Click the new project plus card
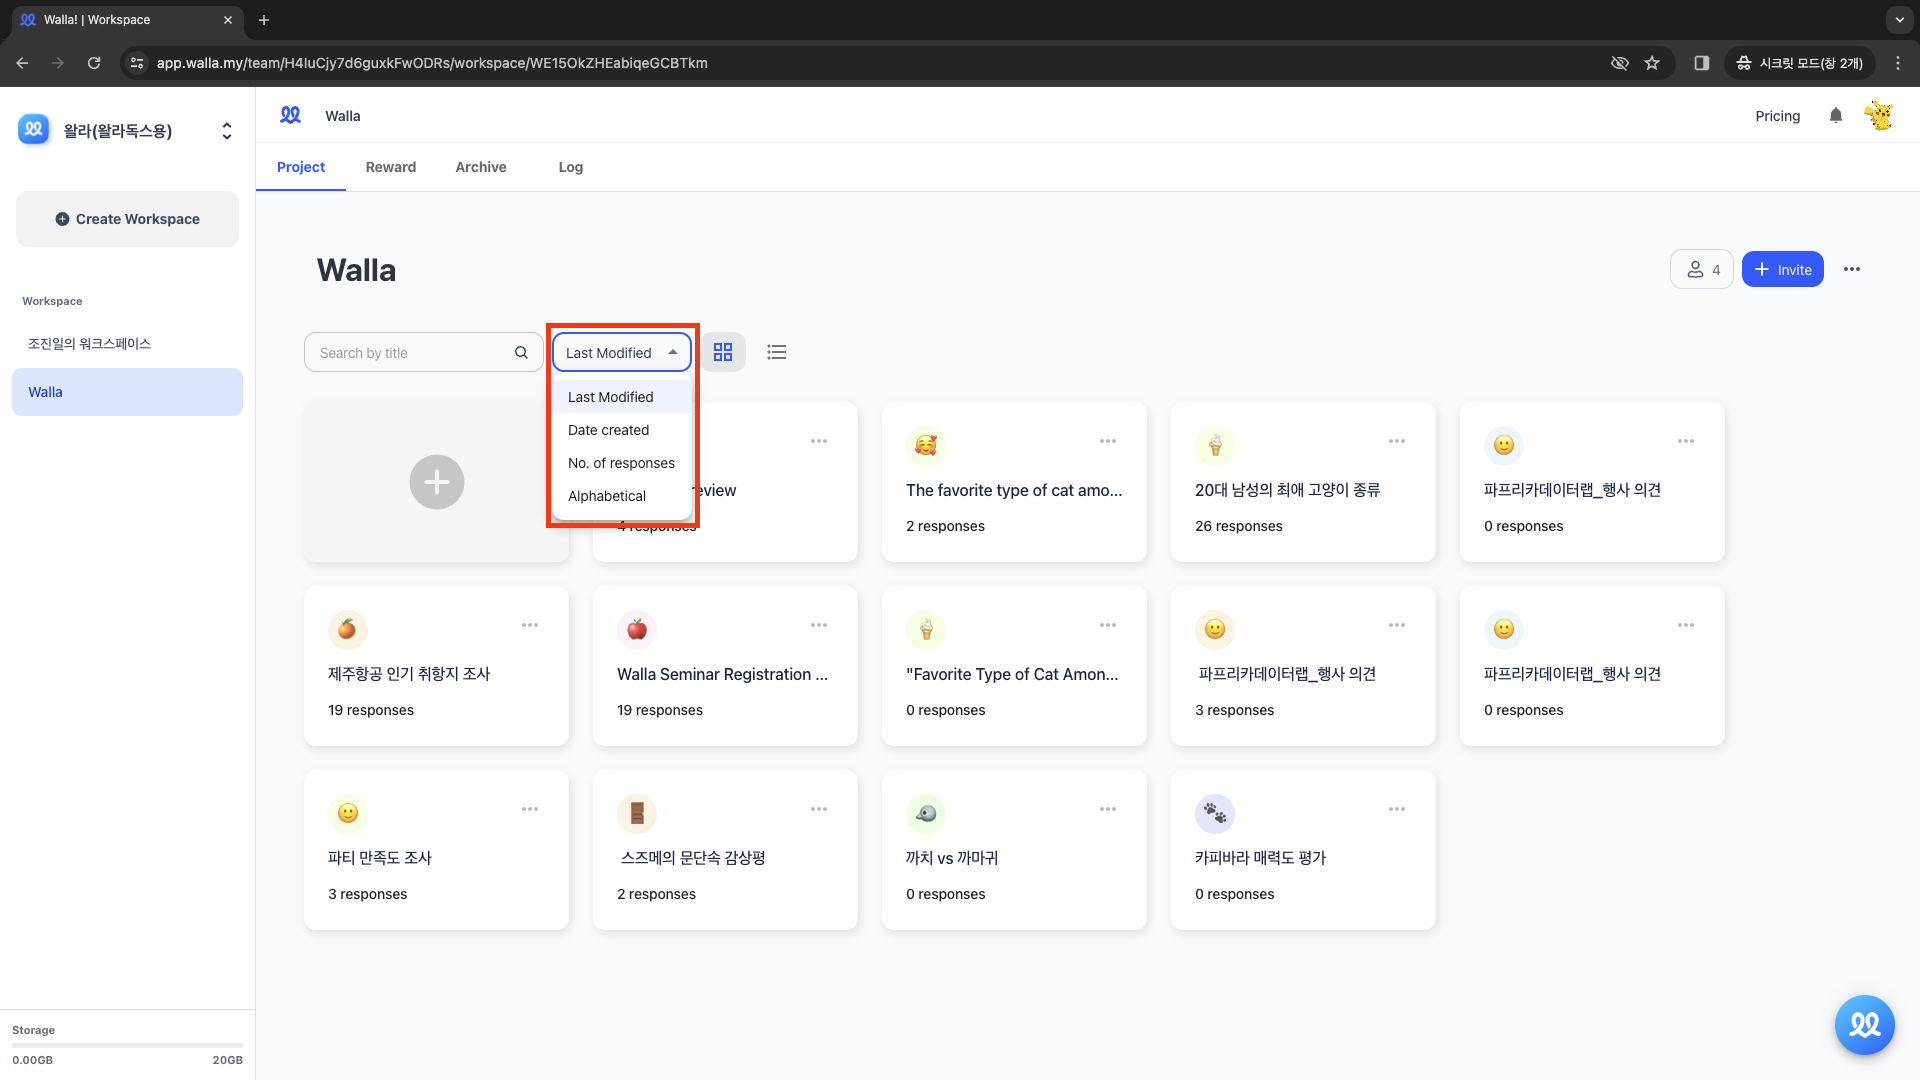The height and width of the screenshot is (1080, 1920). point(437,482)
